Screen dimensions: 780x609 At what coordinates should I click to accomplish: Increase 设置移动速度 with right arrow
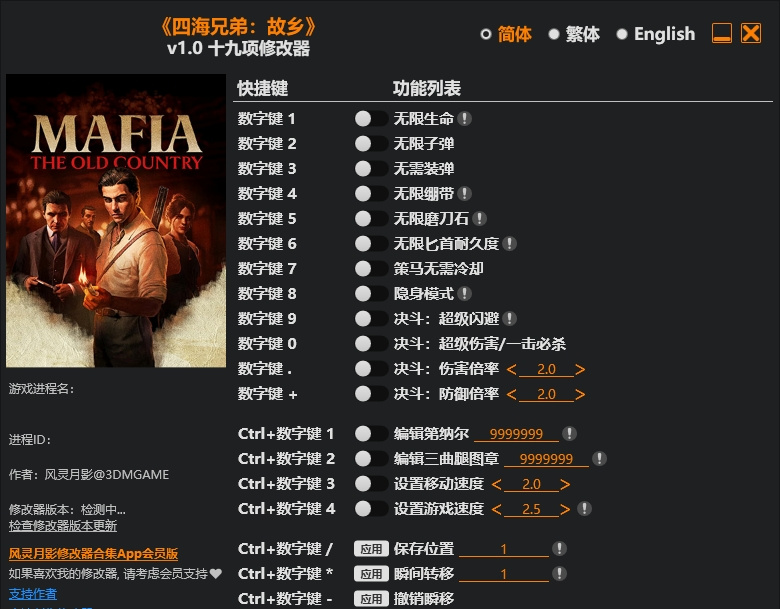(x=565, y=484)
